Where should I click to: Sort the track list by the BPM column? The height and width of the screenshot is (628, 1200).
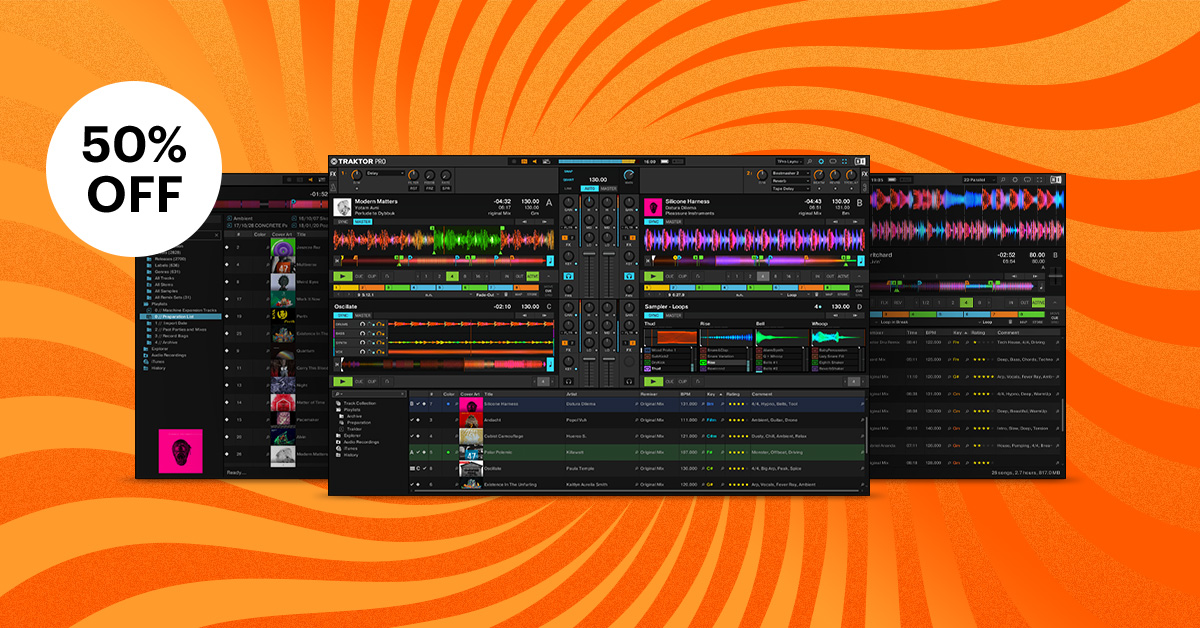point(688,394)
